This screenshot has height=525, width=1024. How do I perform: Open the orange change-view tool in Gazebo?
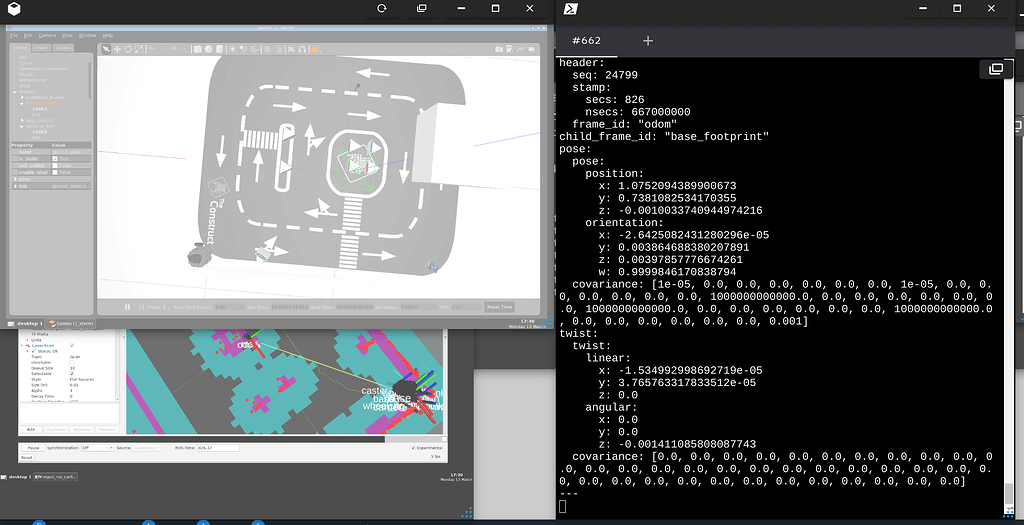pyautogui.click(x=315, y=49)
